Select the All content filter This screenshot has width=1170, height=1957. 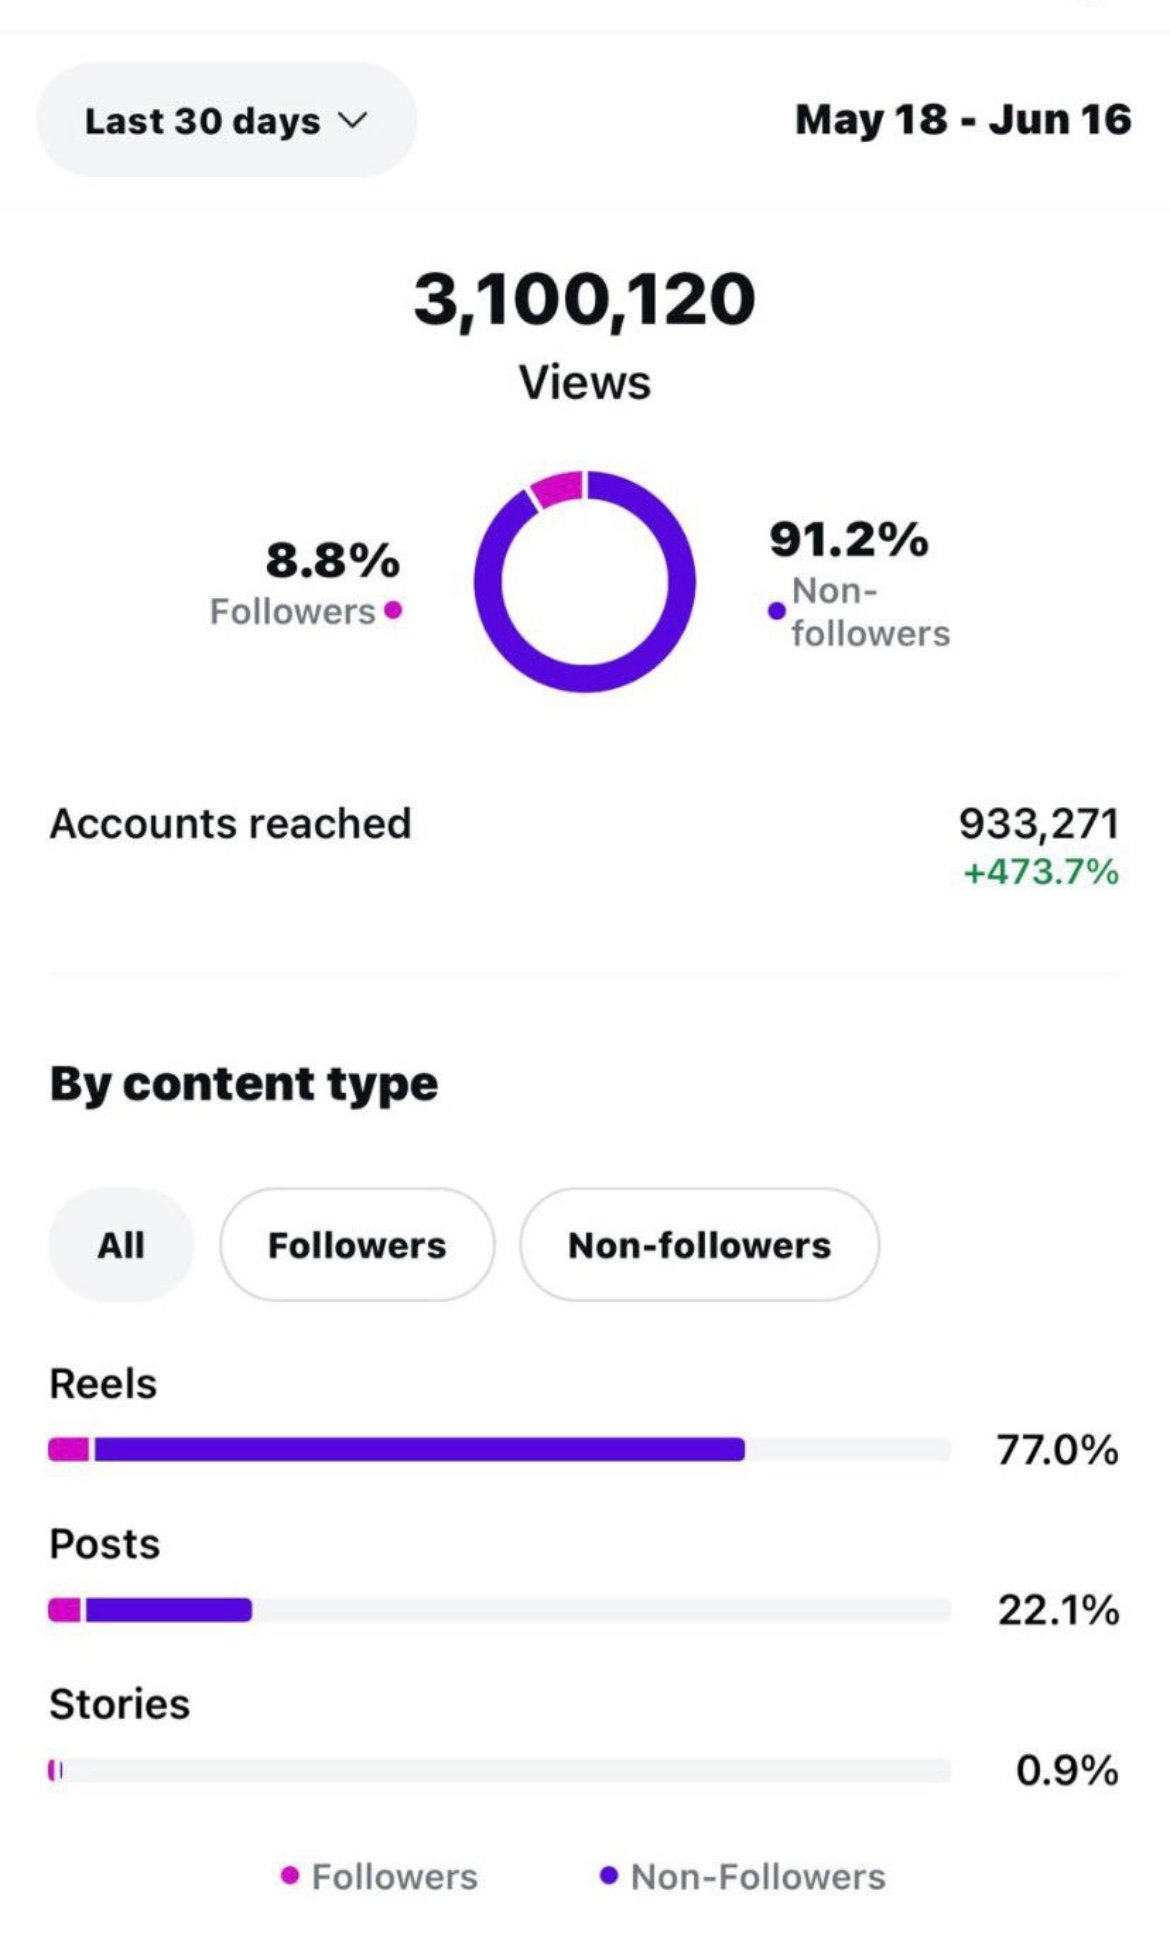coord(121,1245)
